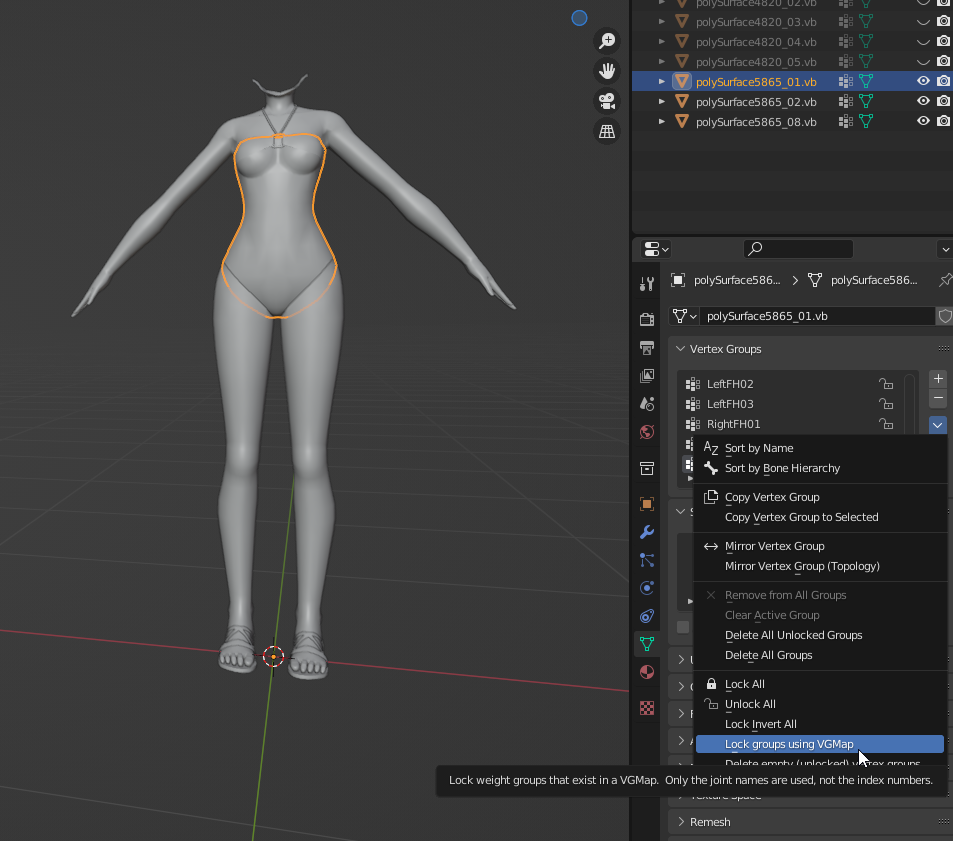Choose Lock groups using VGMap

pos(820,744)
